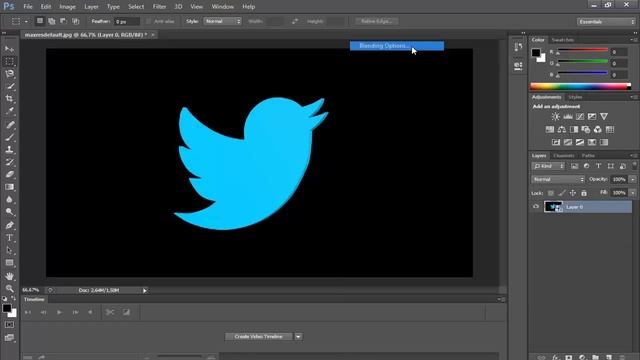This screenshot has height=360, width=640.
Task: Select the Move tool
Action: 9,49
